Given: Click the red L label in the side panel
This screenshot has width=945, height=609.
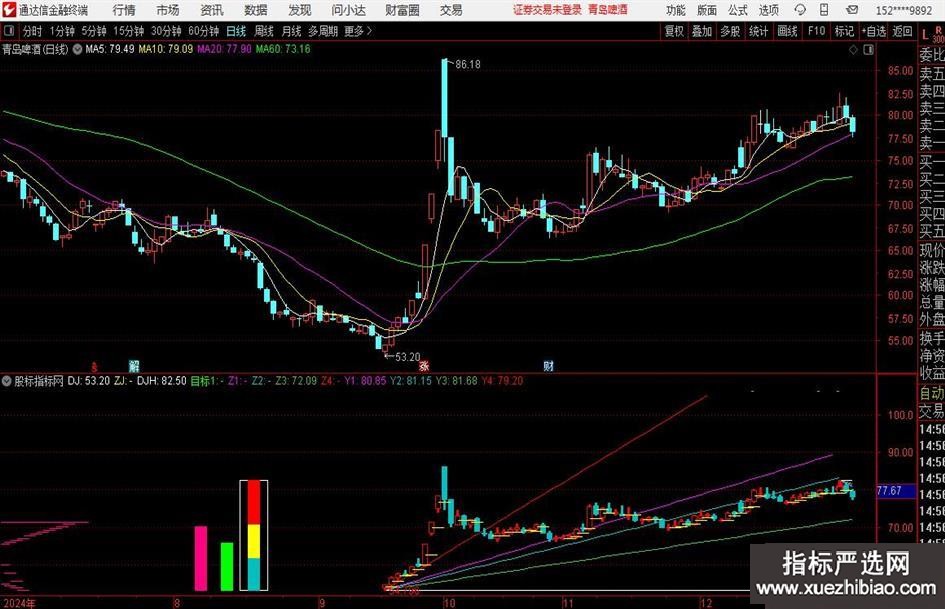Looking at the screenshot, I should point(925,35).
